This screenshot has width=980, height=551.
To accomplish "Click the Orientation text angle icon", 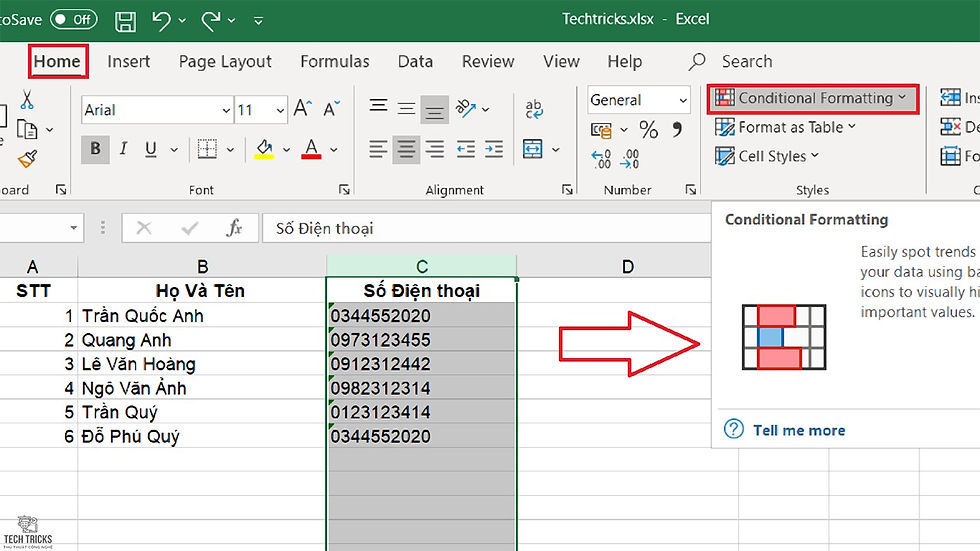I will tap(466, 109).
